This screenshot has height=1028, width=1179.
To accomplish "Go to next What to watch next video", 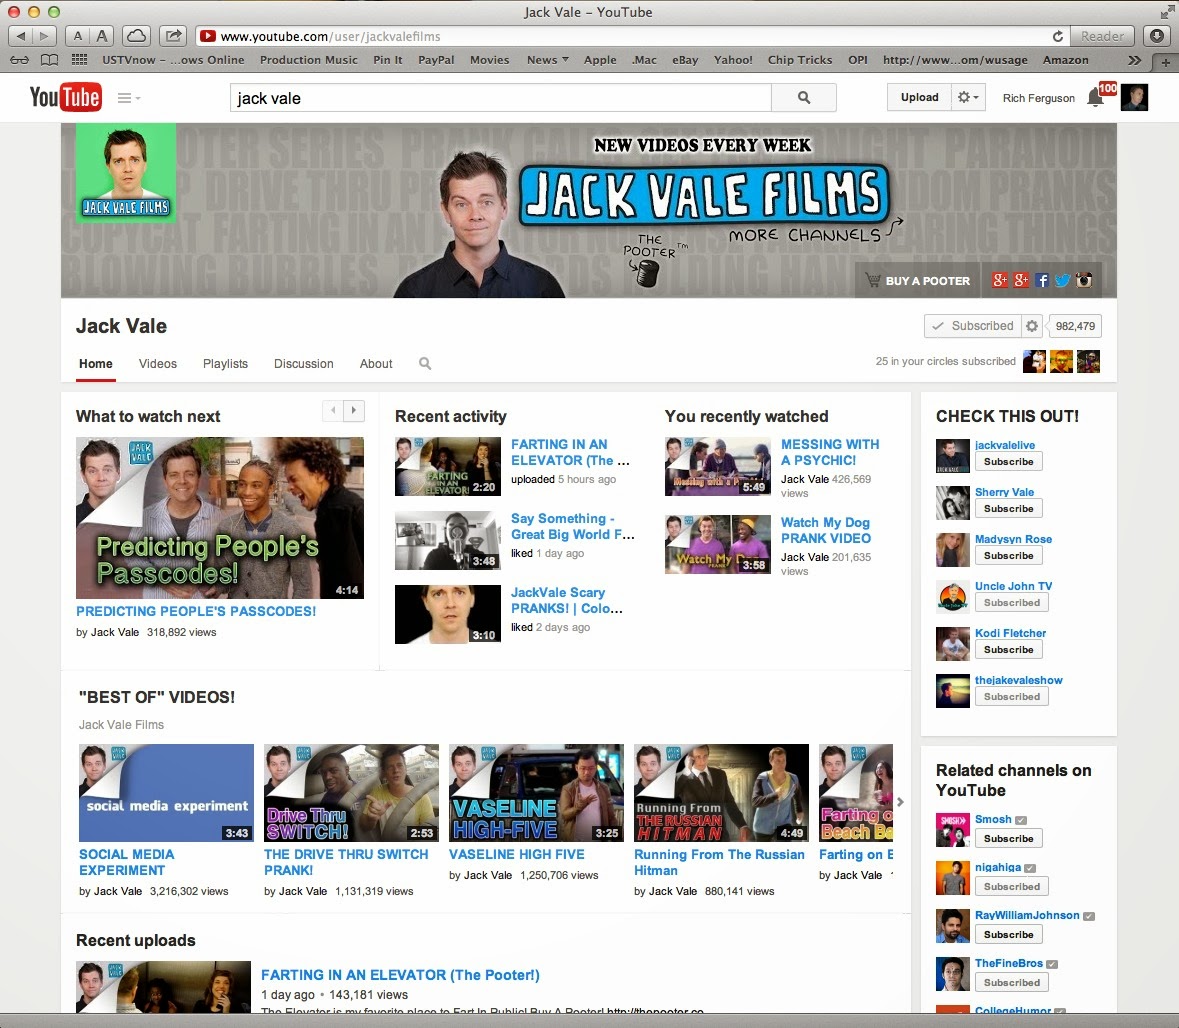I will pos(353,411).
